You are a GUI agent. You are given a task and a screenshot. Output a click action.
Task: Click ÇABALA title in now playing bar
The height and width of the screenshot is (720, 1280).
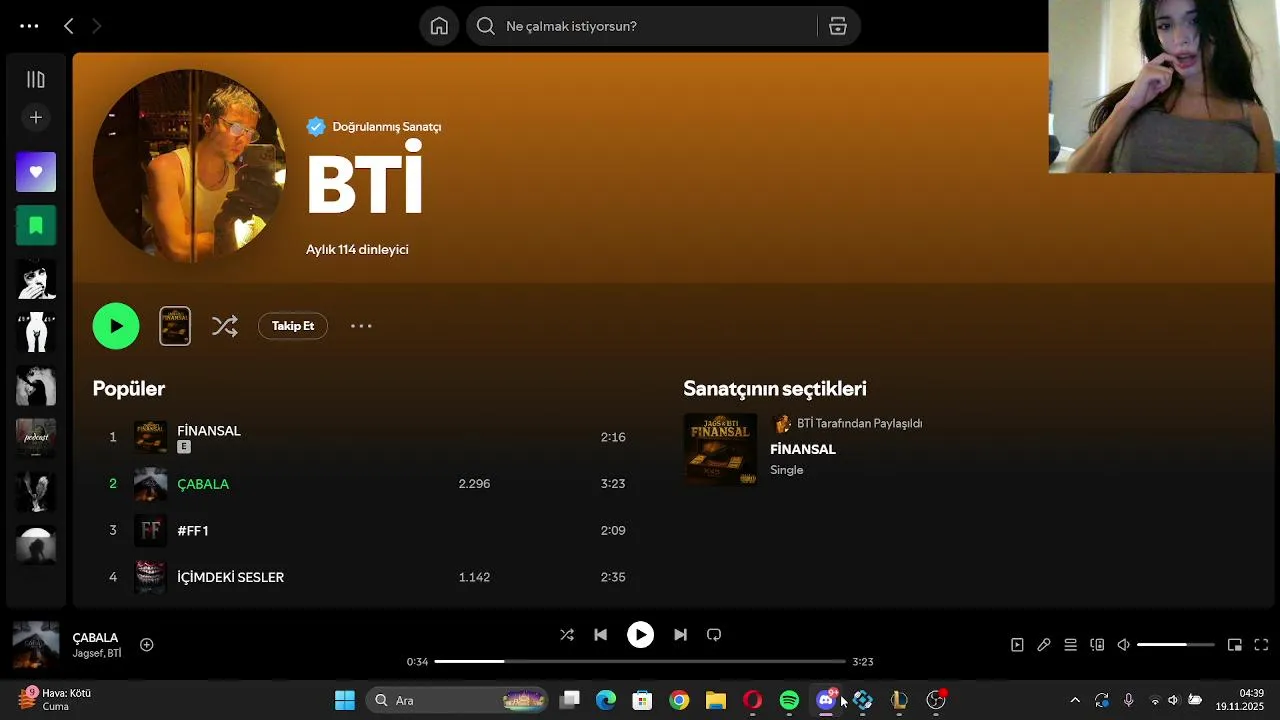(95, 638)
